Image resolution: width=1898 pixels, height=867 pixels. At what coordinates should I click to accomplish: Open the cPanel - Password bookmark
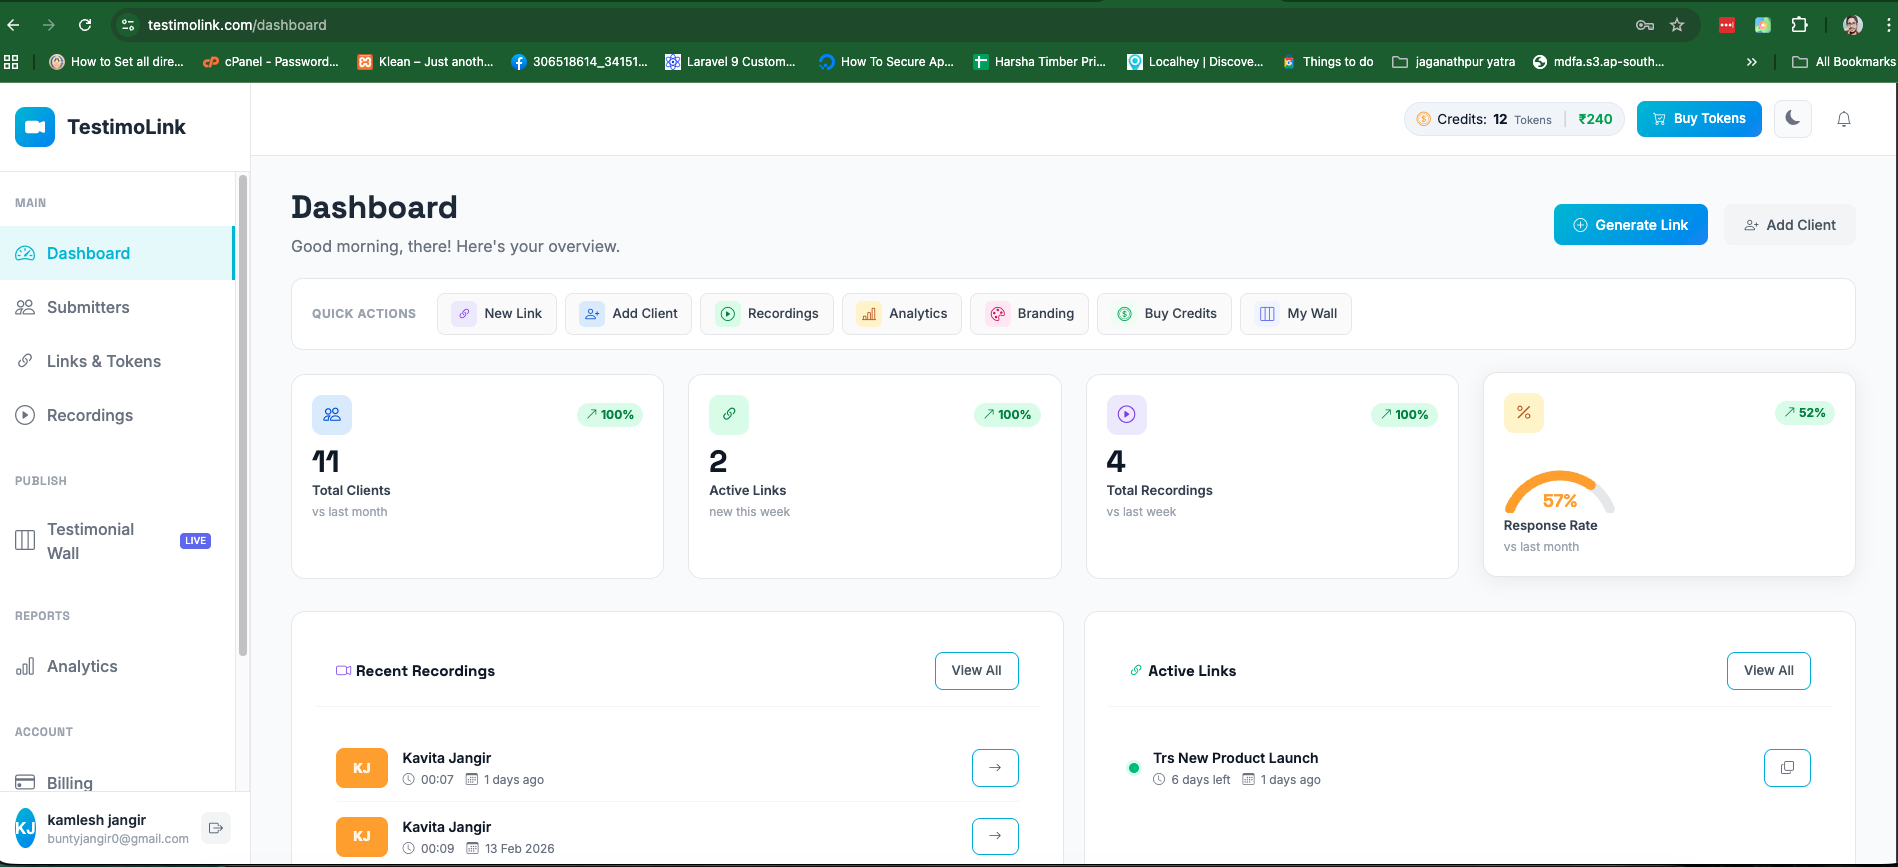point(271,62)
